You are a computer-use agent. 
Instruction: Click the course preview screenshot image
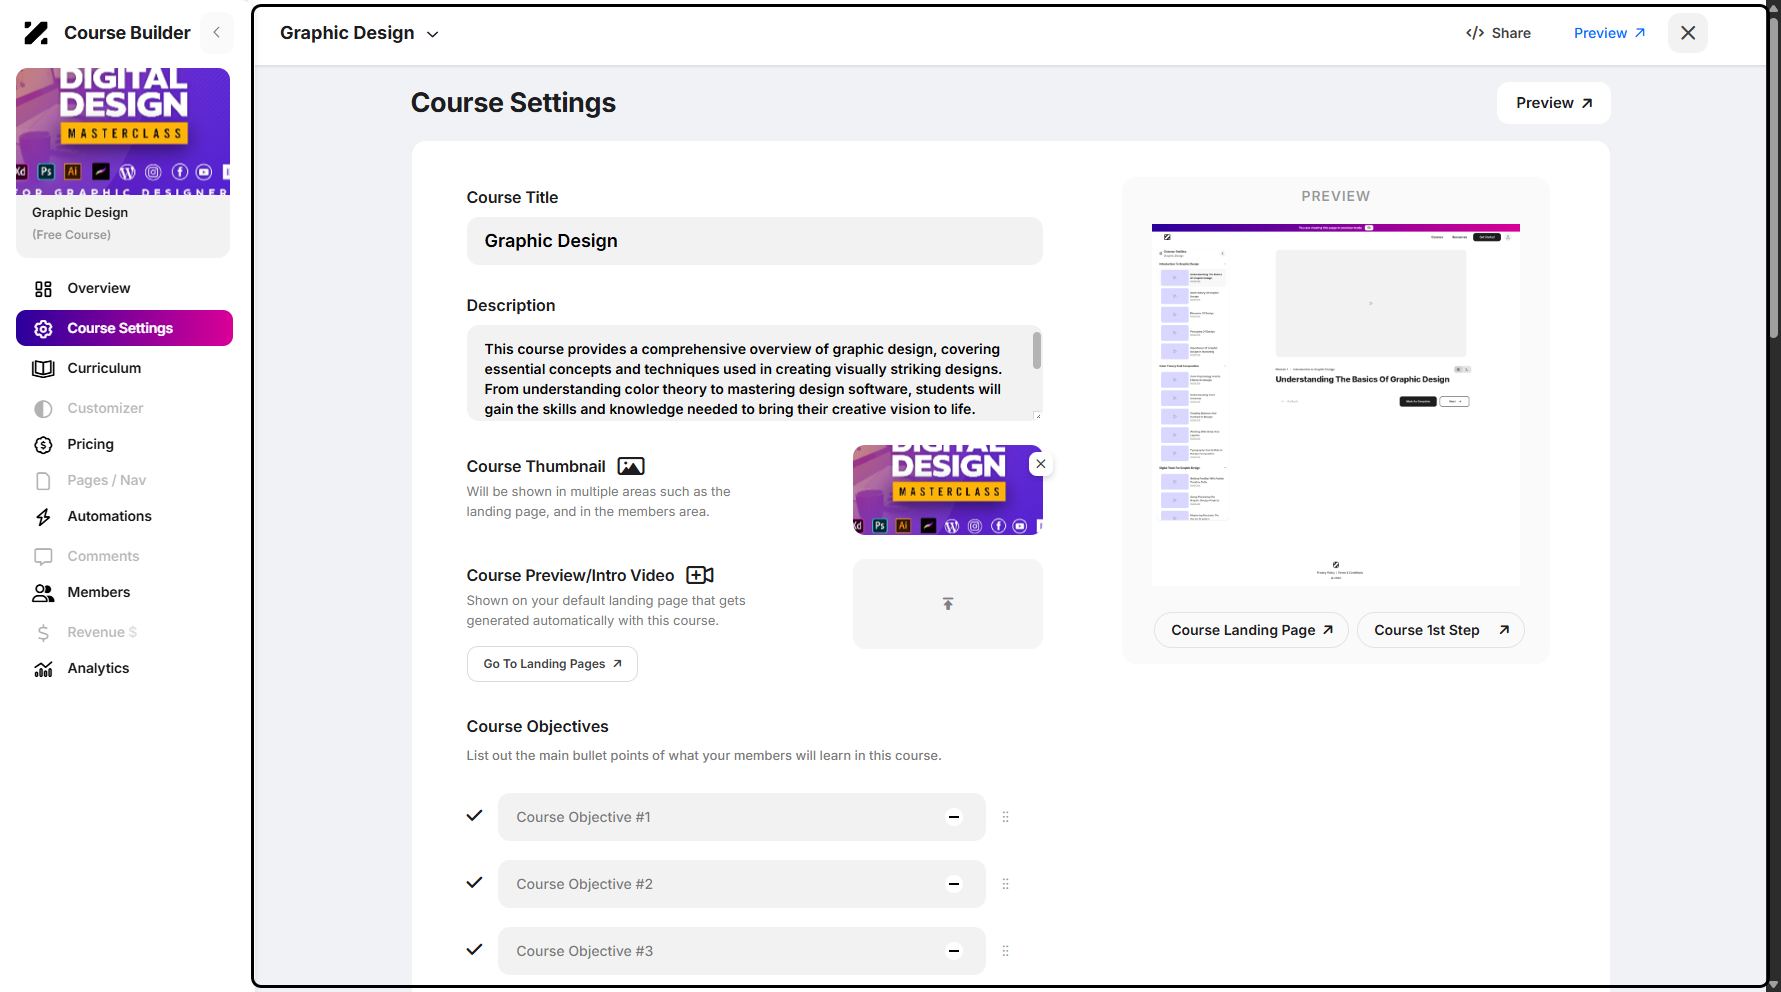pyautogui.click(x=1335, y=405)
